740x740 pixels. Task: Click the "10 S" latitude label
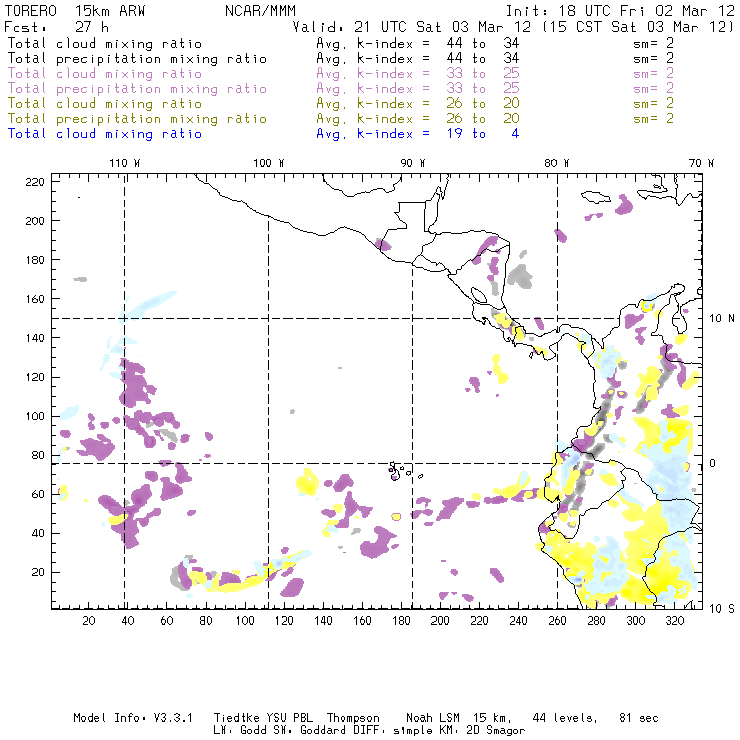tap(722, 609)
